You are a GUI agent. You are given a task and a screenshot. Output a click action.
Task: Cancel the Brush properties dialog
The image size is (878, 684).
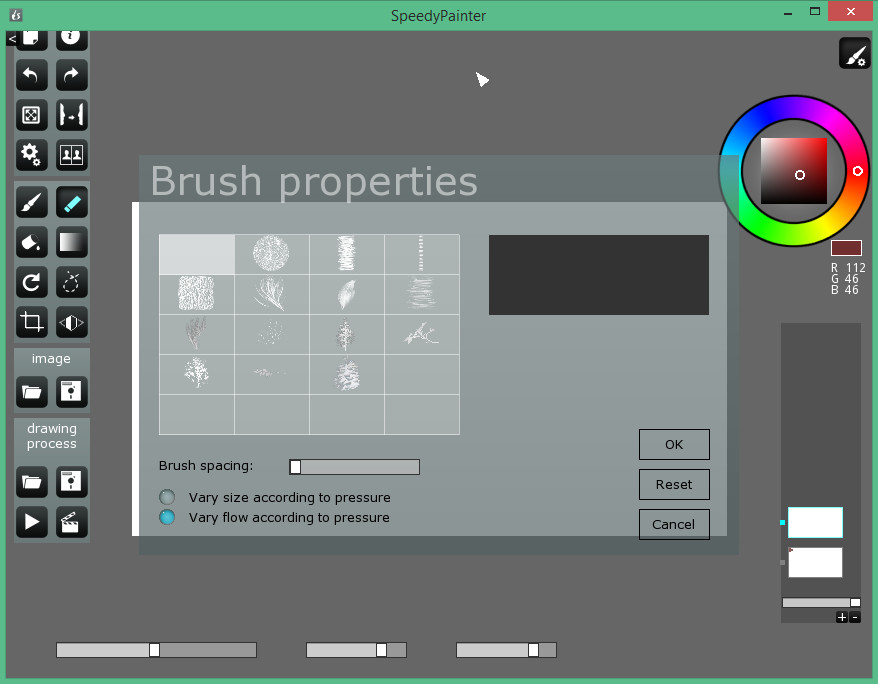point(674,524)
